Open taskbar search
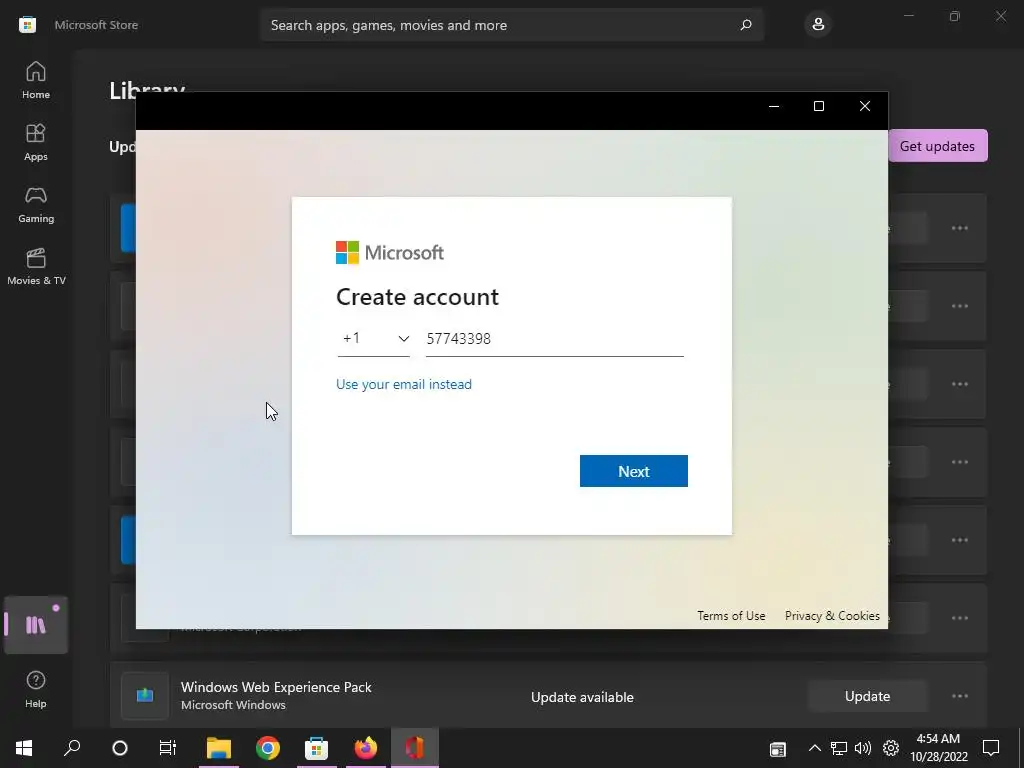Image resolution: width=1024 pixels, height=768 pixels. point(72,748)
